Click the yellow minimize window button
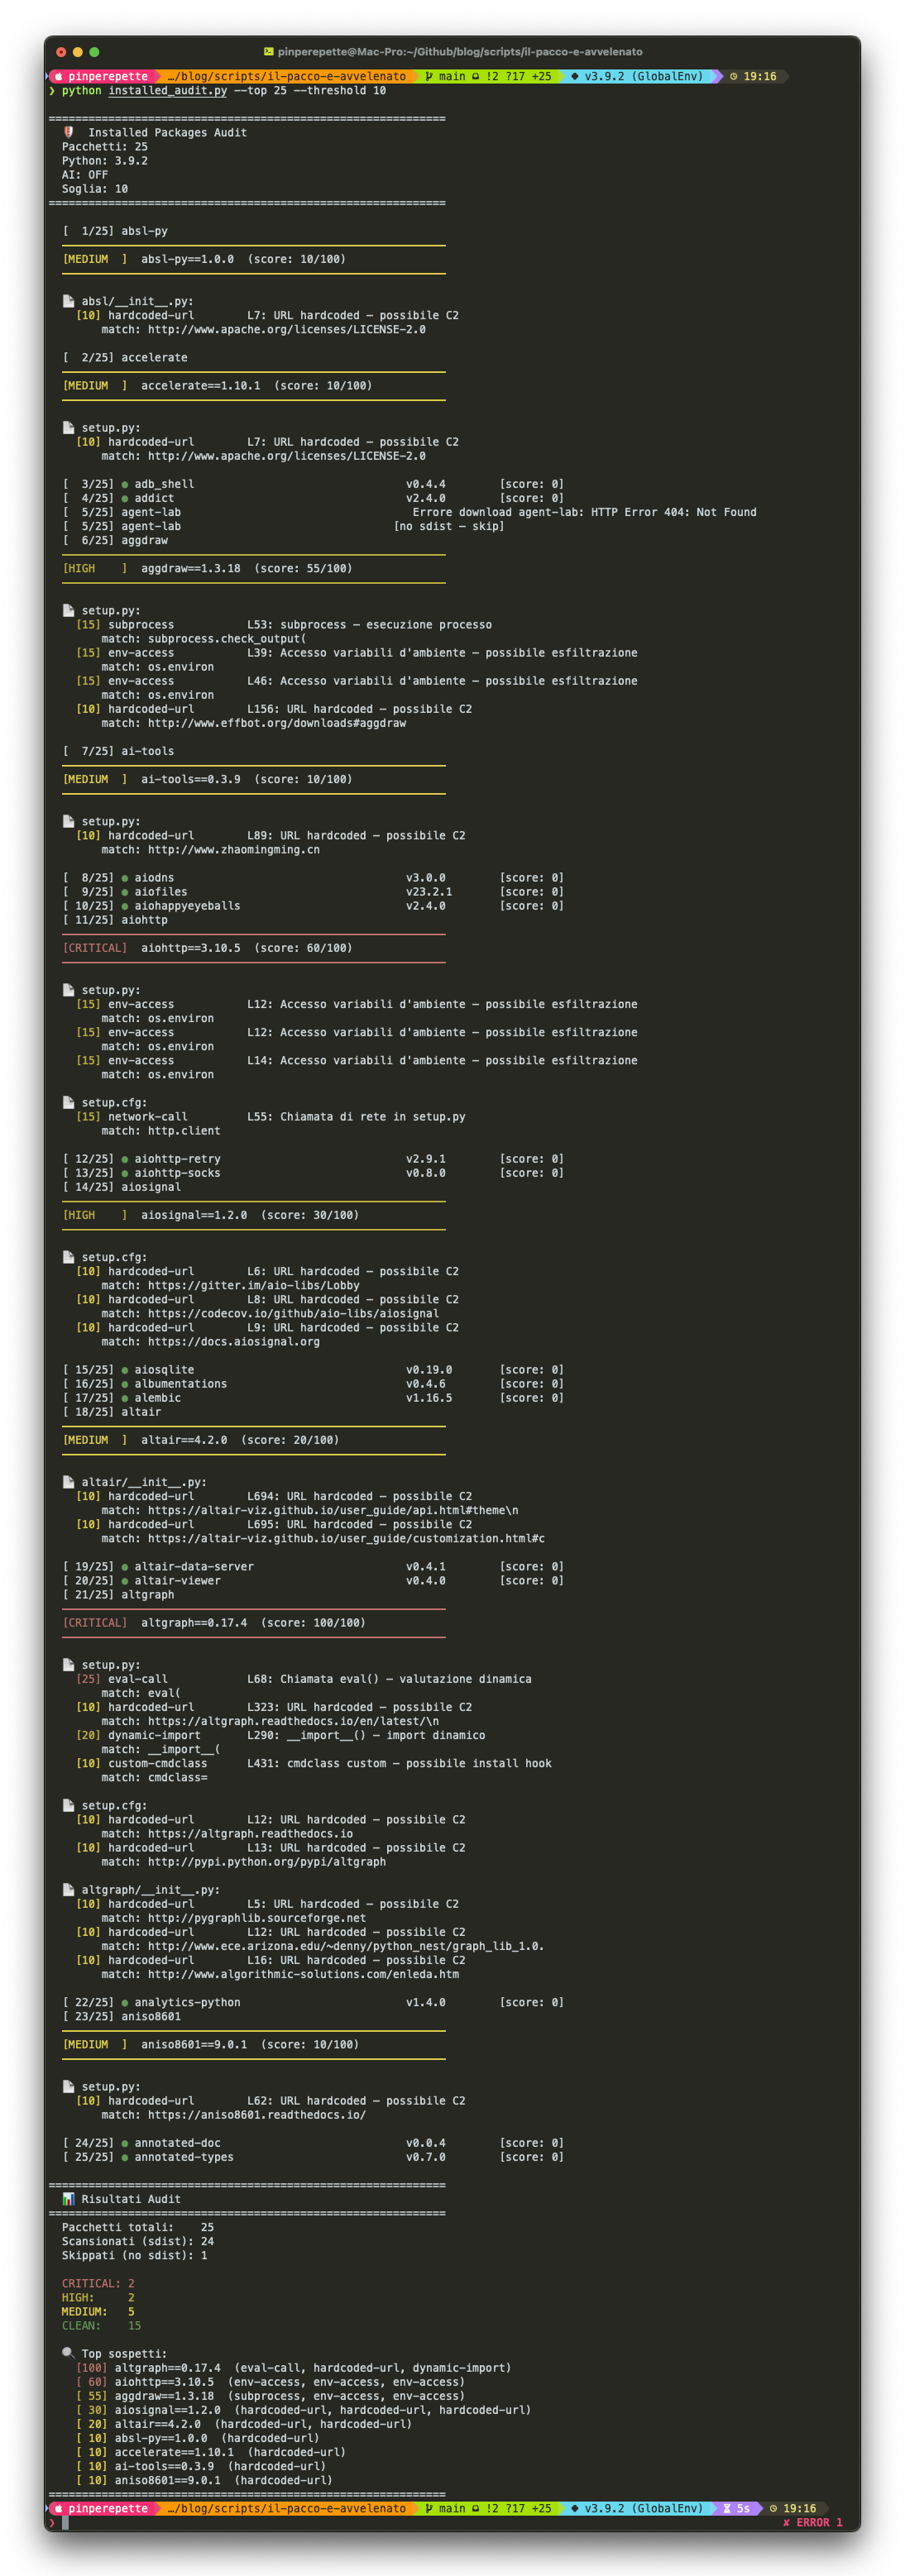Image resolution: width=910 pixels, height=2576 pixels. point(78,52)
